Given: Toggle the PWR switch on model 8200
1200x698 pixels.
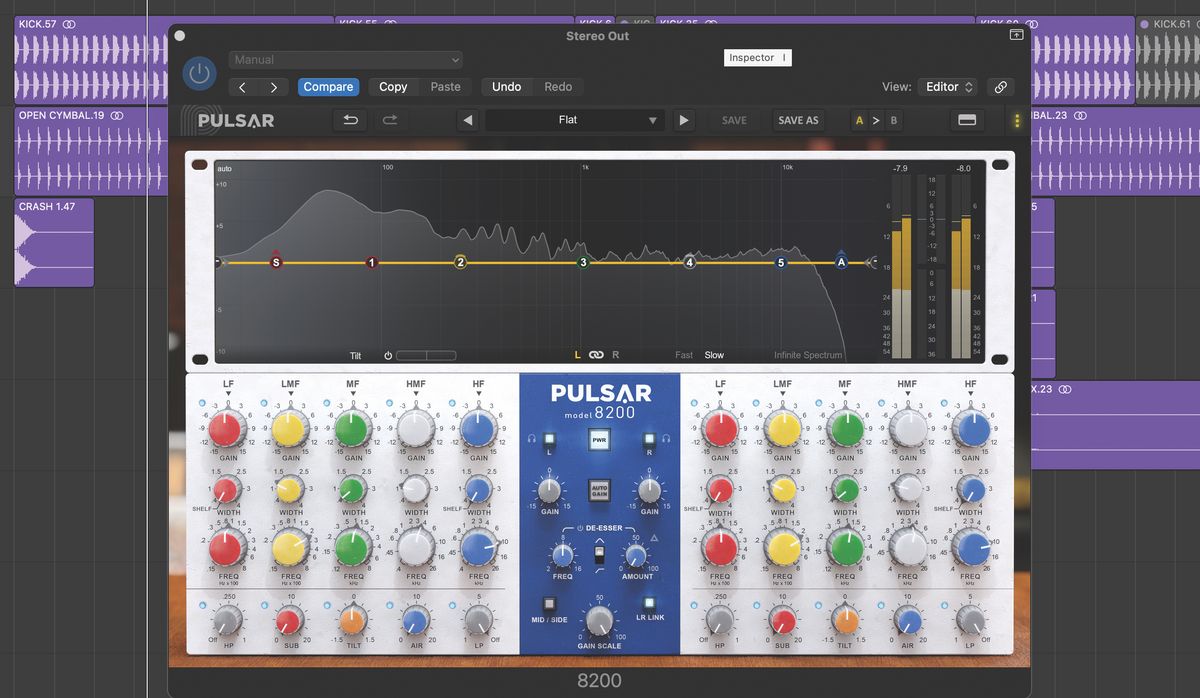Looking at the screenshot, I should pyautogui.click(x=599, y=439).
